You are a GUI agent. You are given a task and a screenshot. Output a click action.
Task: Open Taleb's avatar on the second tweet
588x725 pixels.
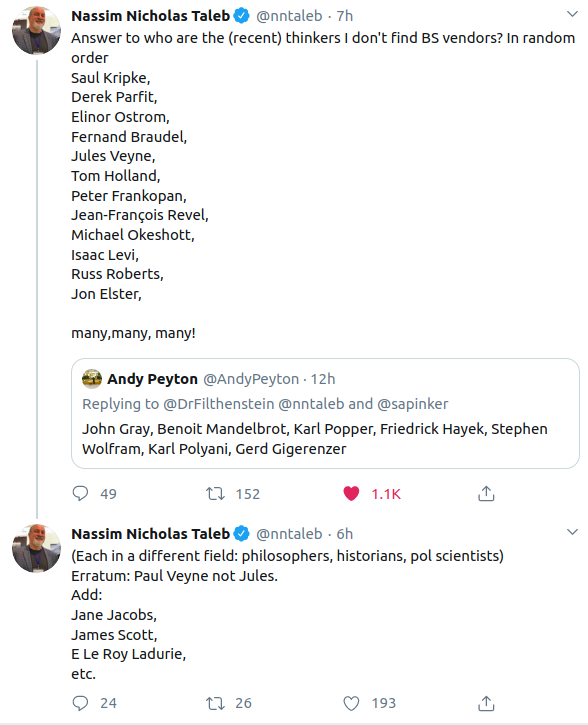37,548
